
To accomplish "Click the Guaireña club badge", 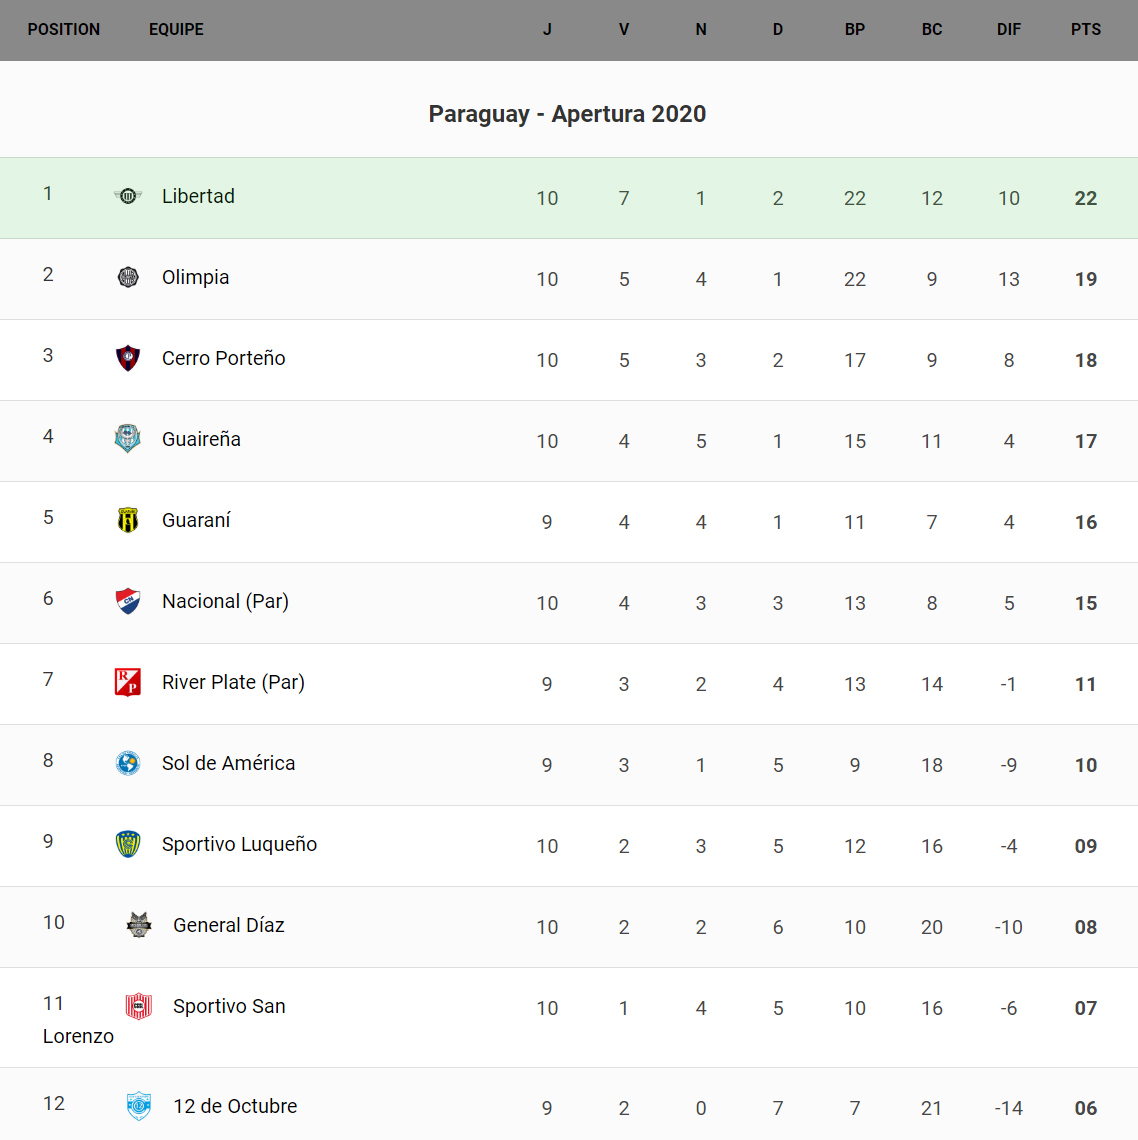I will [128, 439].
